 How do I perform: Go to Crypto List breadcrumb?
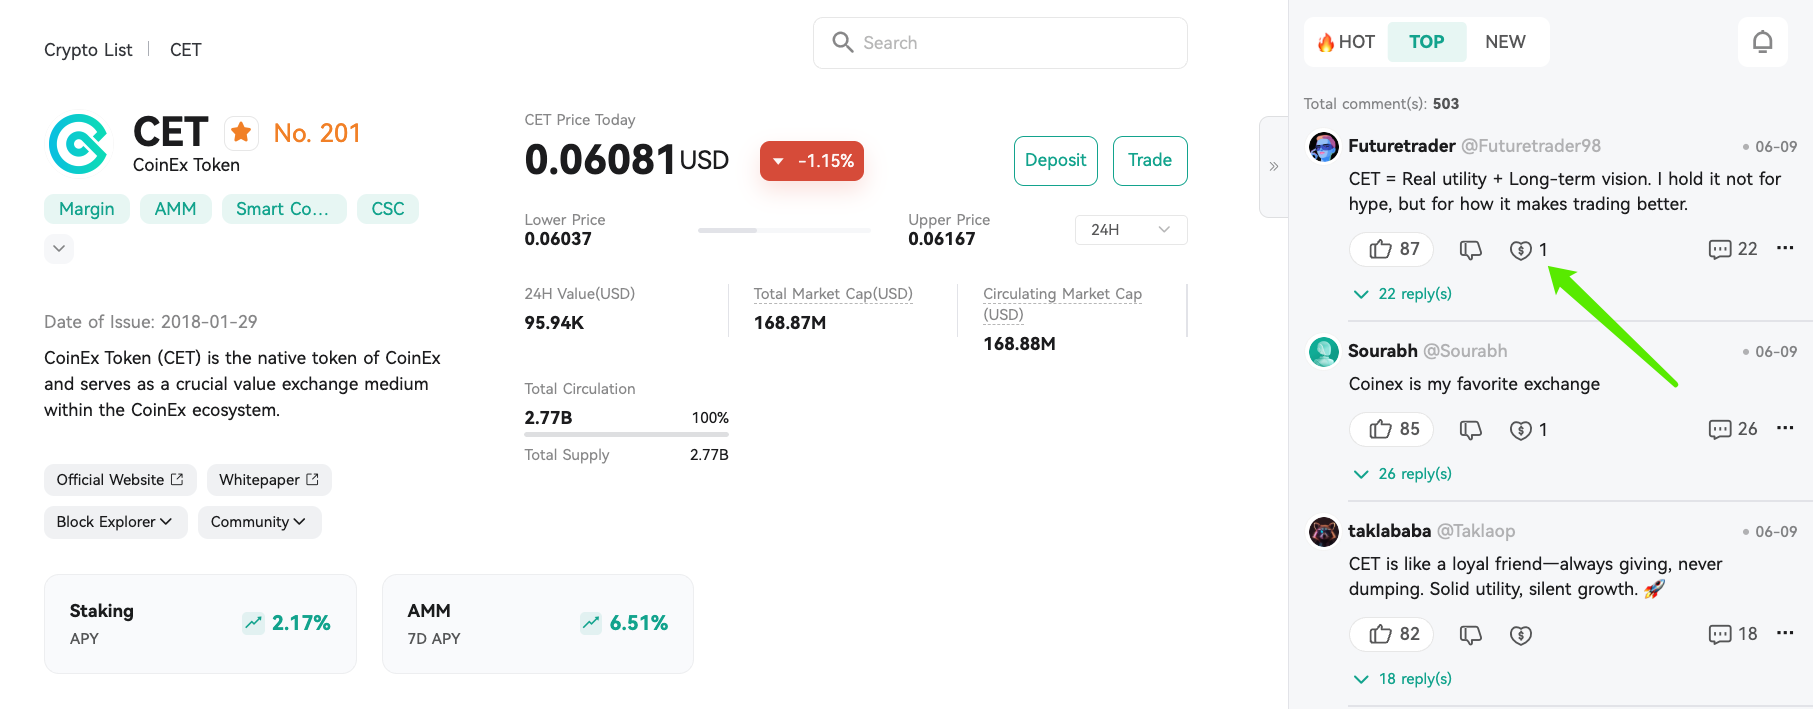pos(88,50)
